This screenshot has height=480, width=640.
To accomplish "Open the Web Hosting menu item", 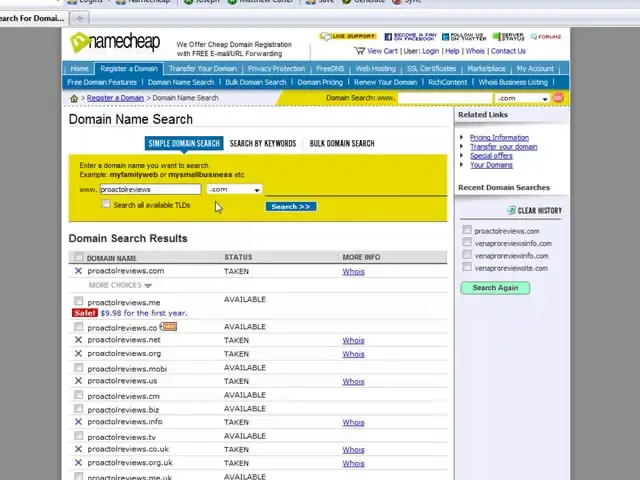I will click(x=376, y=69).
